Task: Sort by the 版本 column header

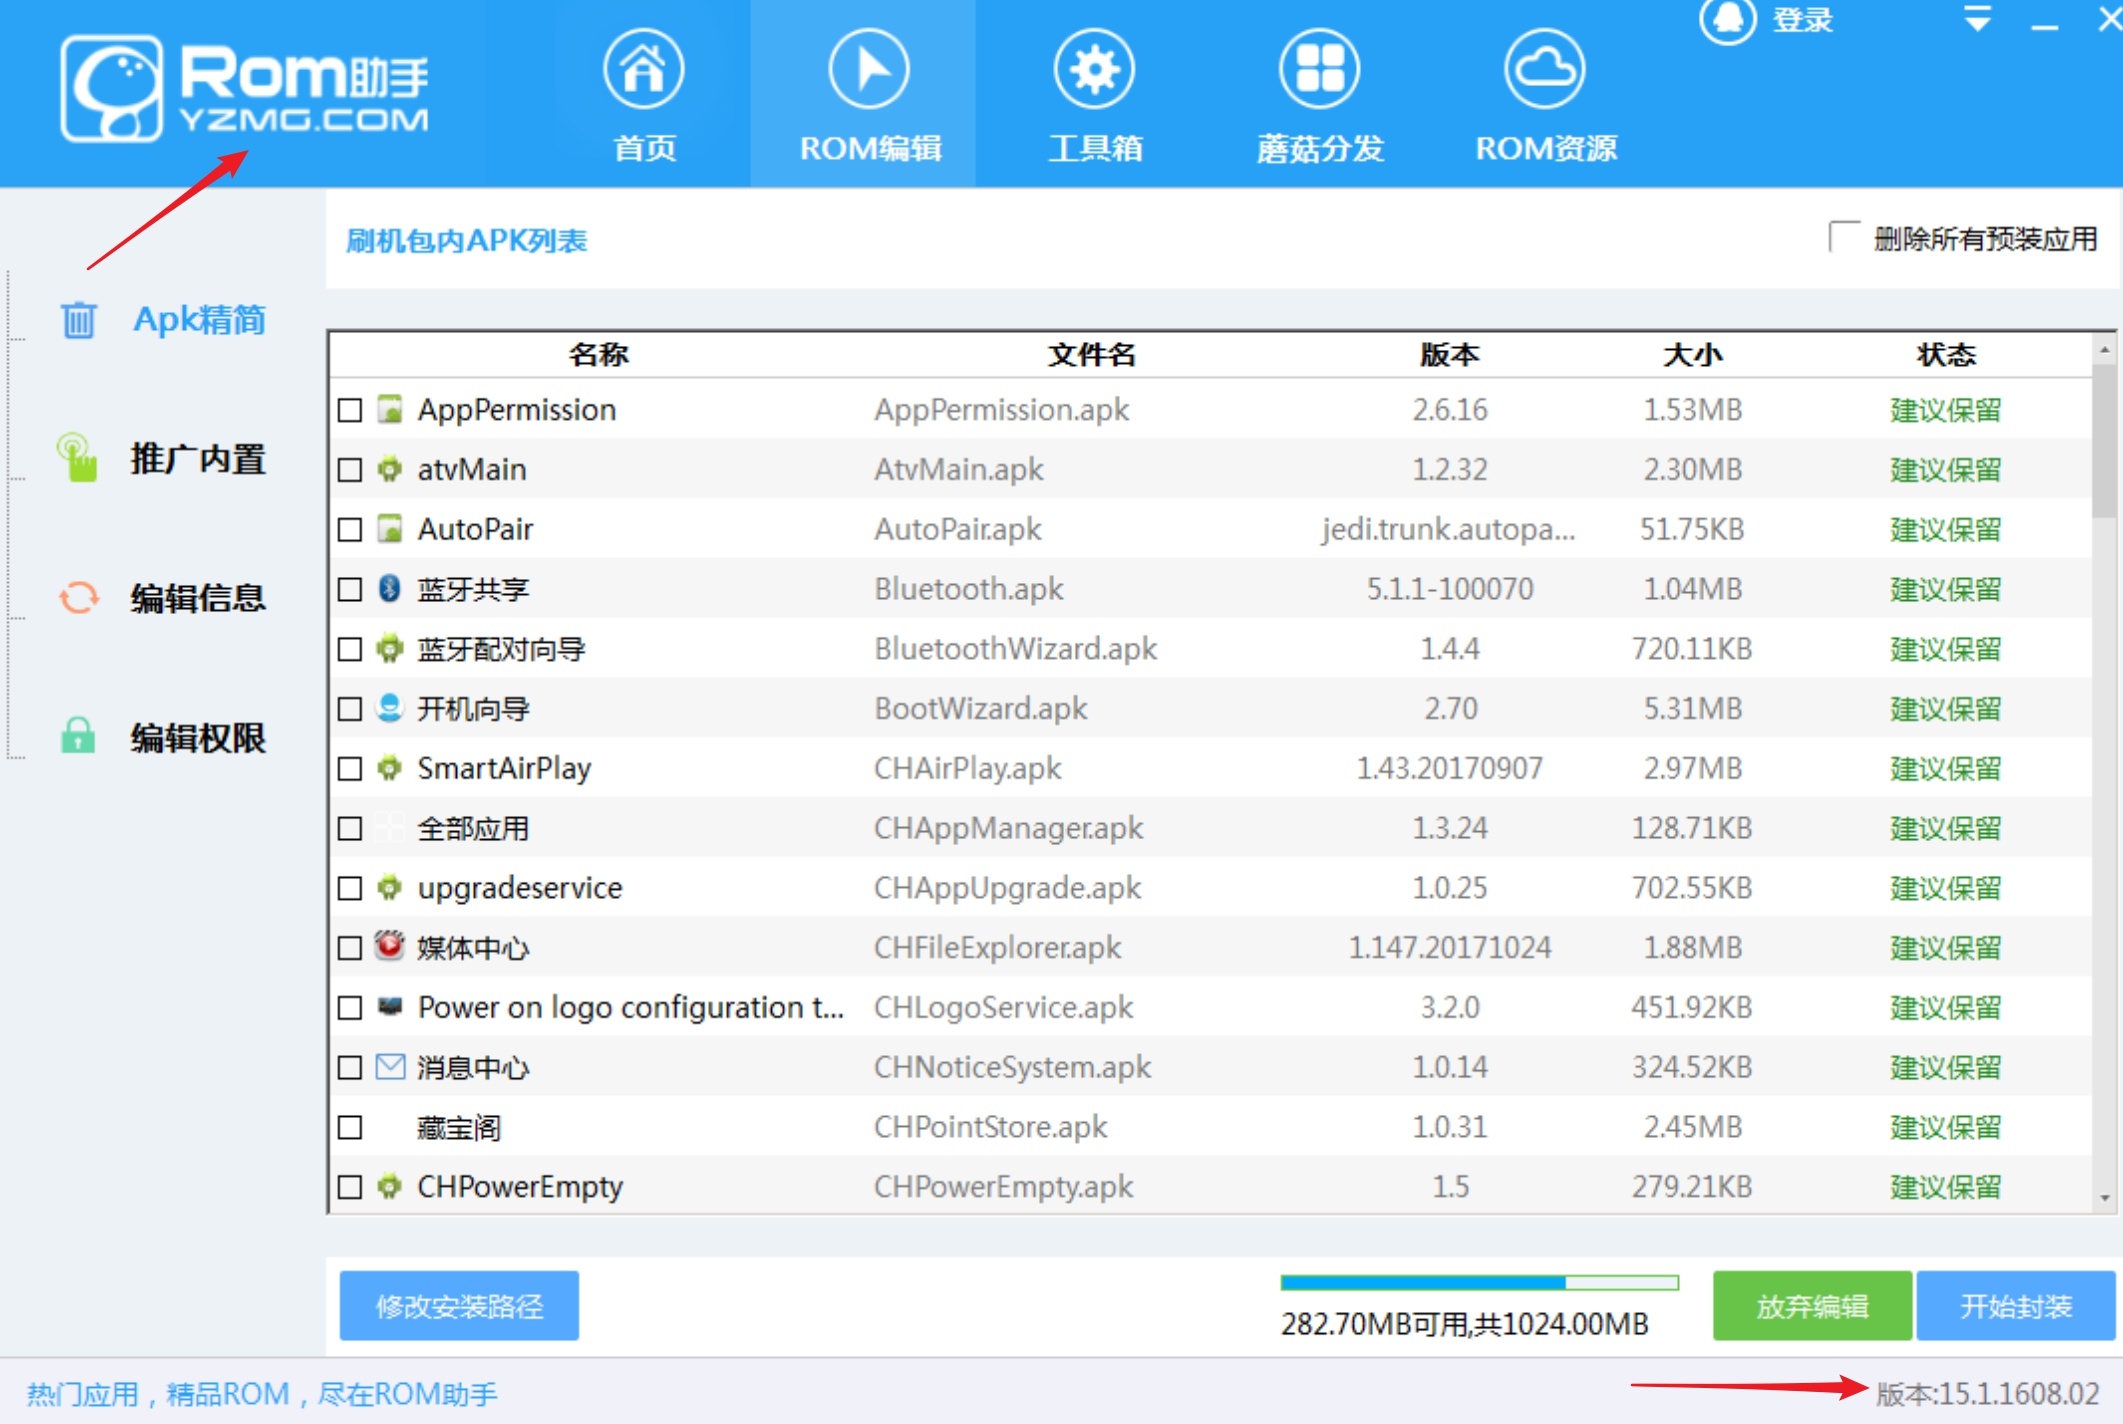Action: click(1450, 354)
